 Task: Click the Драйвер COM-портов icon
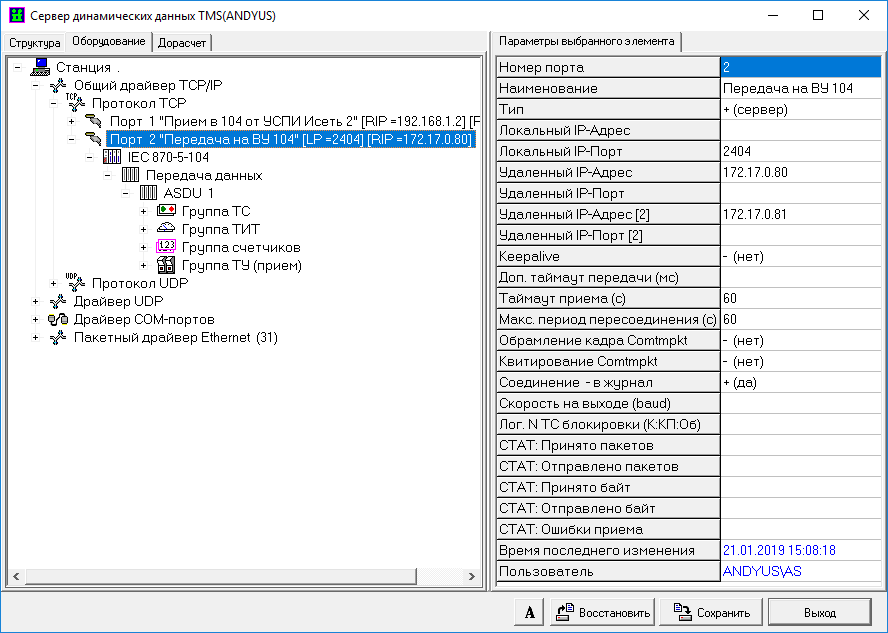pos(58,319)
